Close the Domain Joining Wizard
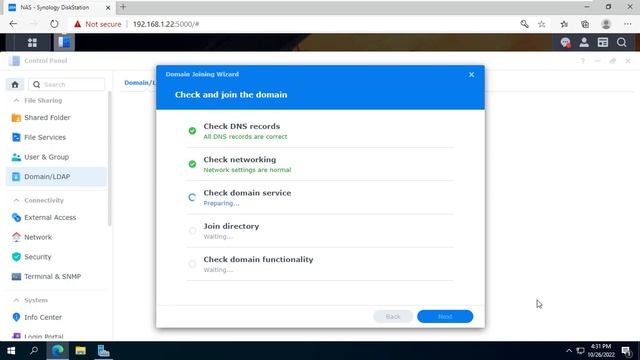Screen dimensions: 640x360 [x=471, y=75]
